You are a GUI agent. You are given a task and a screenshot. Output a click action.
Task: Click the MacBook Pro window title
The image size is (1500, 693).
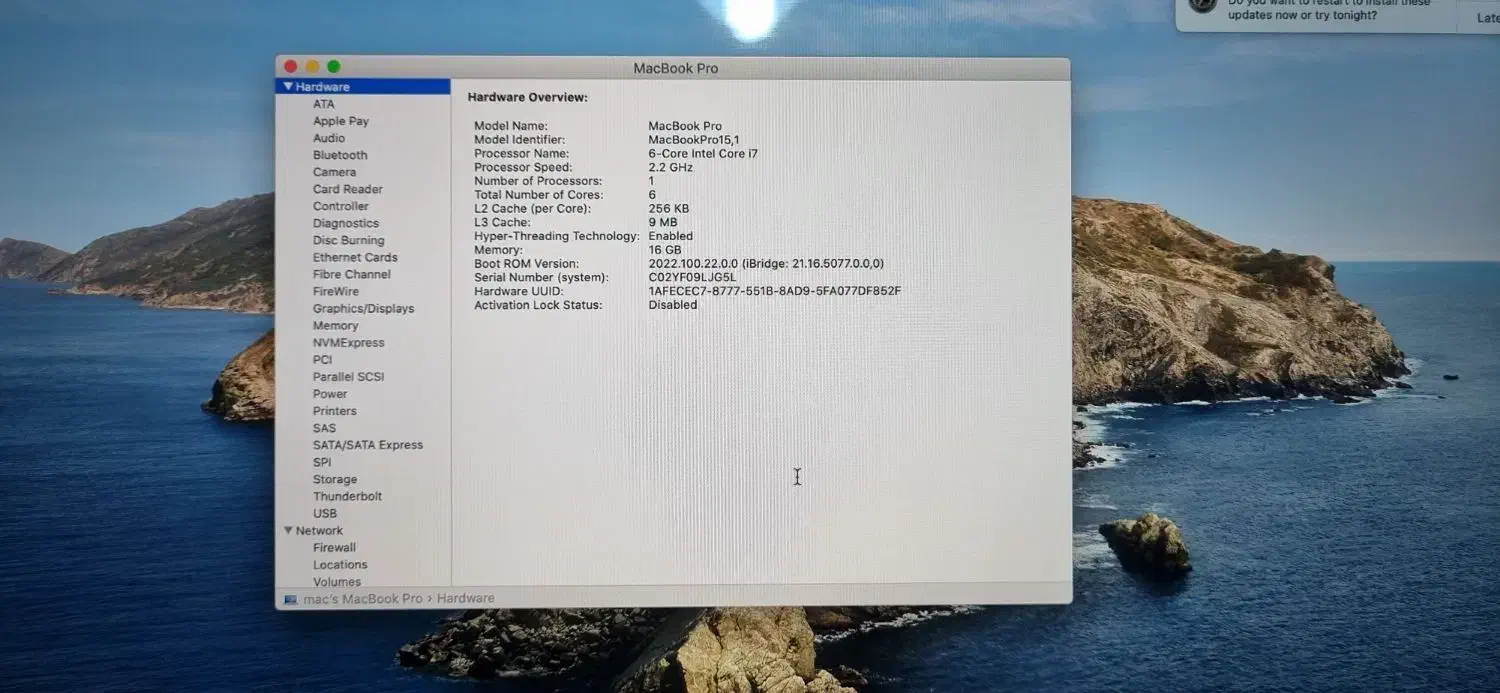tap(675, 68)
